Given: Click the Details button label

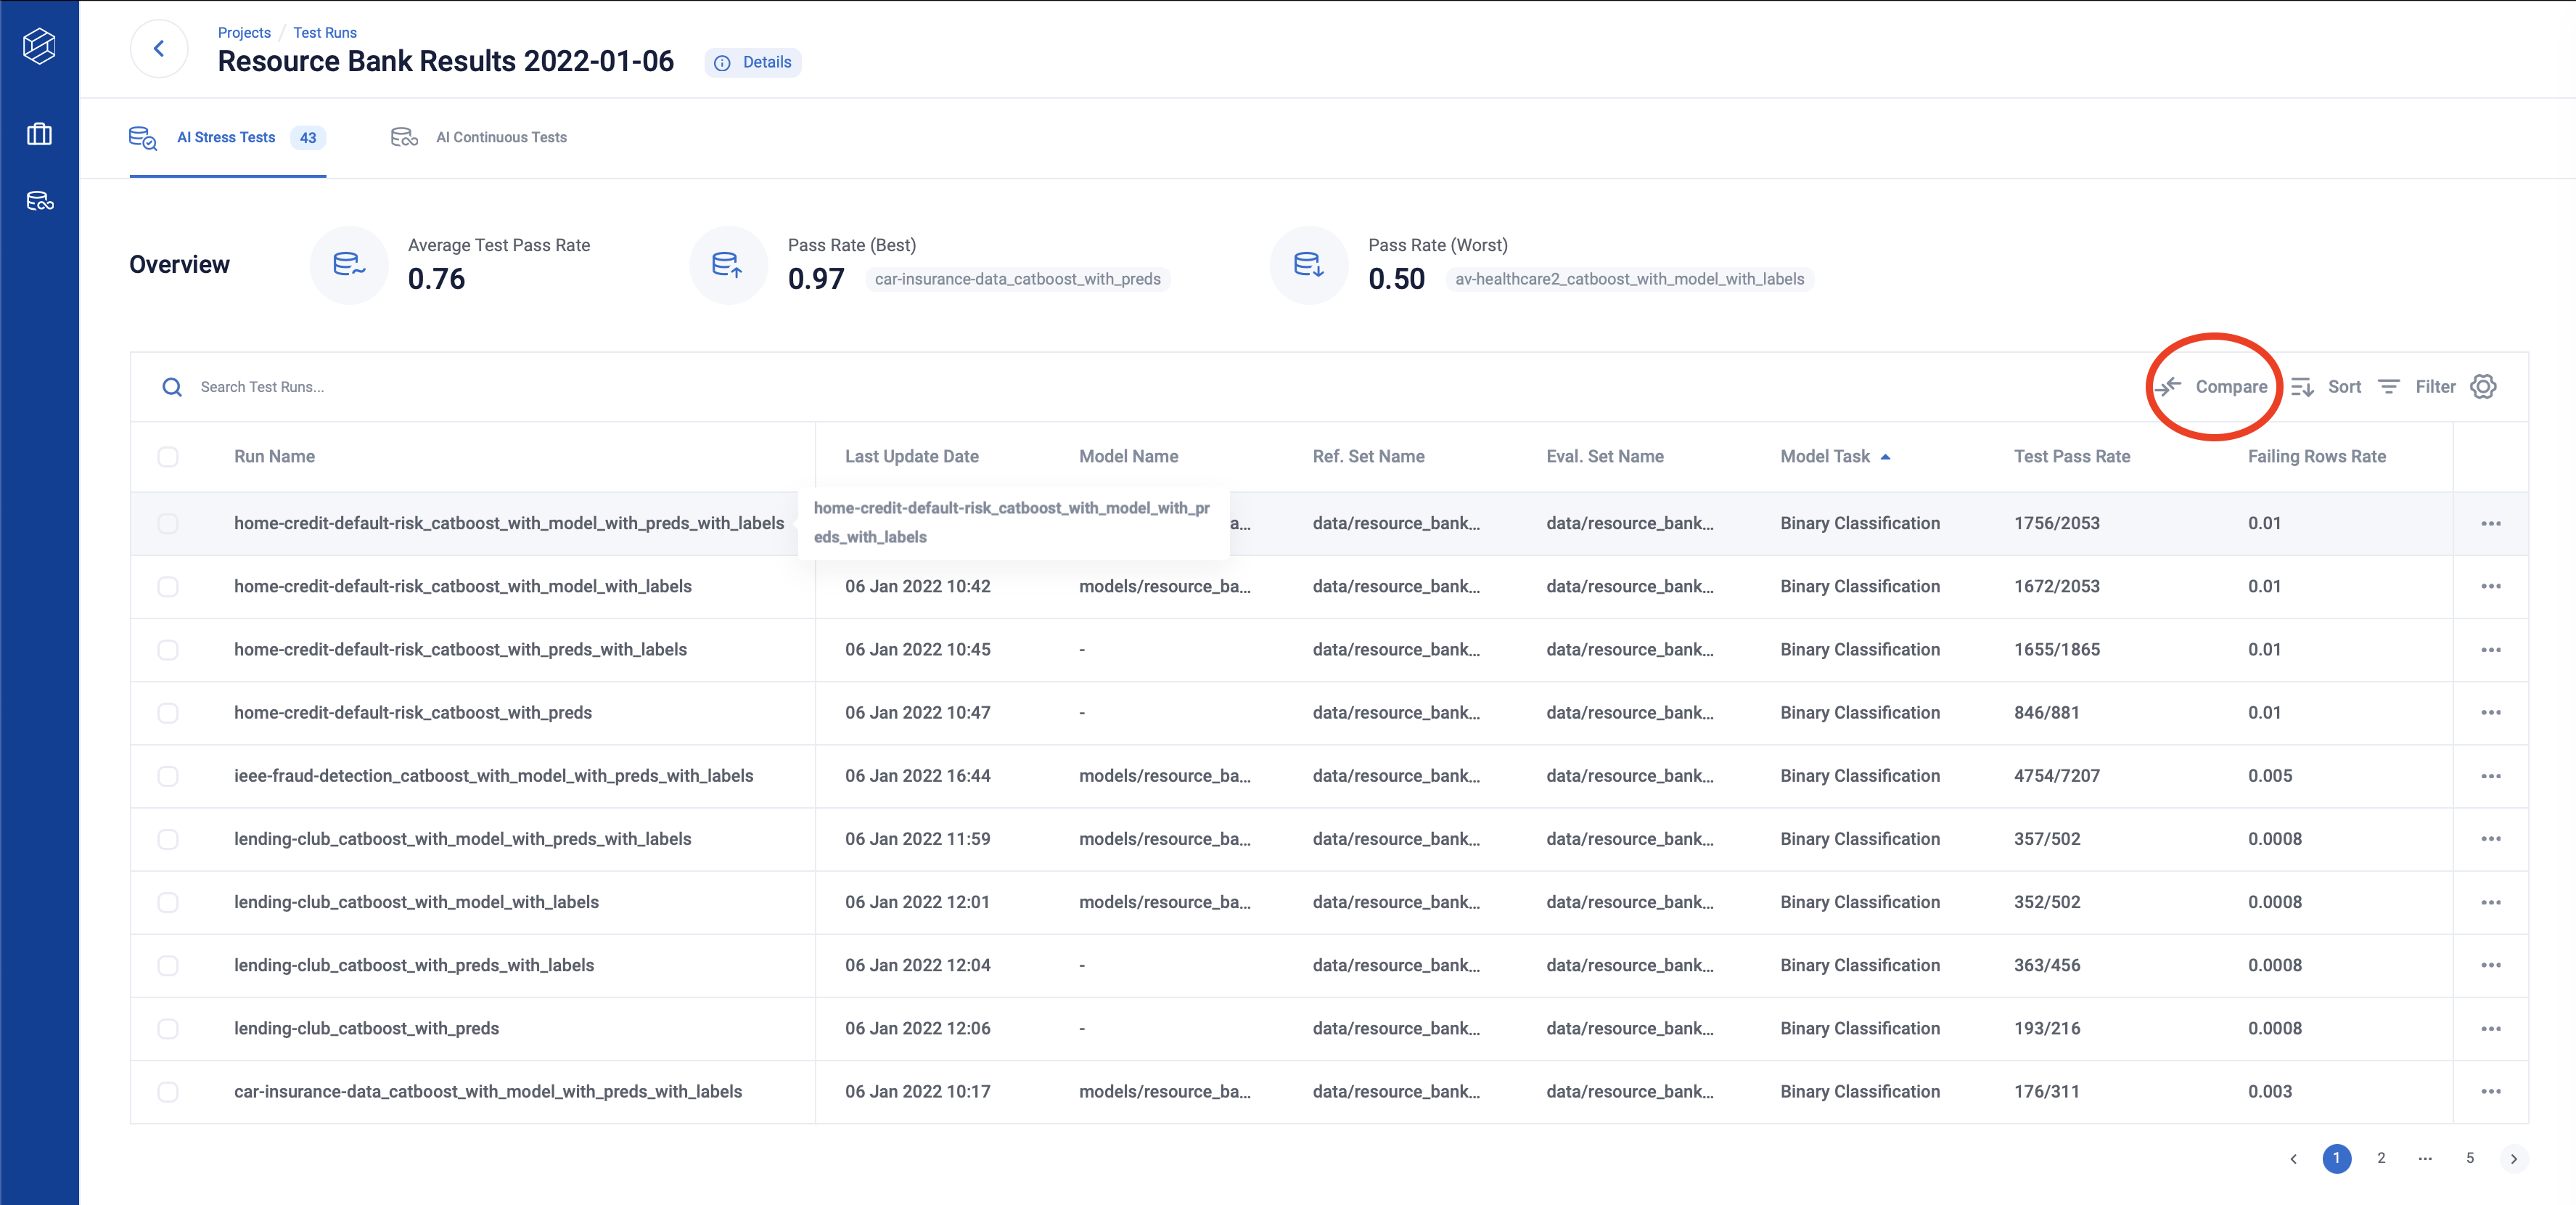Looking at the screenshot, I should (x=767, y=62).
